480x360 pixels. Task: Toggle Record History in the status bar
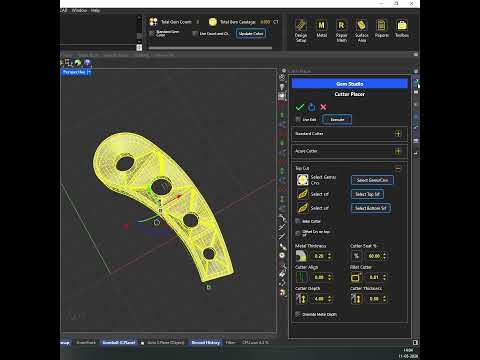pos(206,342)
